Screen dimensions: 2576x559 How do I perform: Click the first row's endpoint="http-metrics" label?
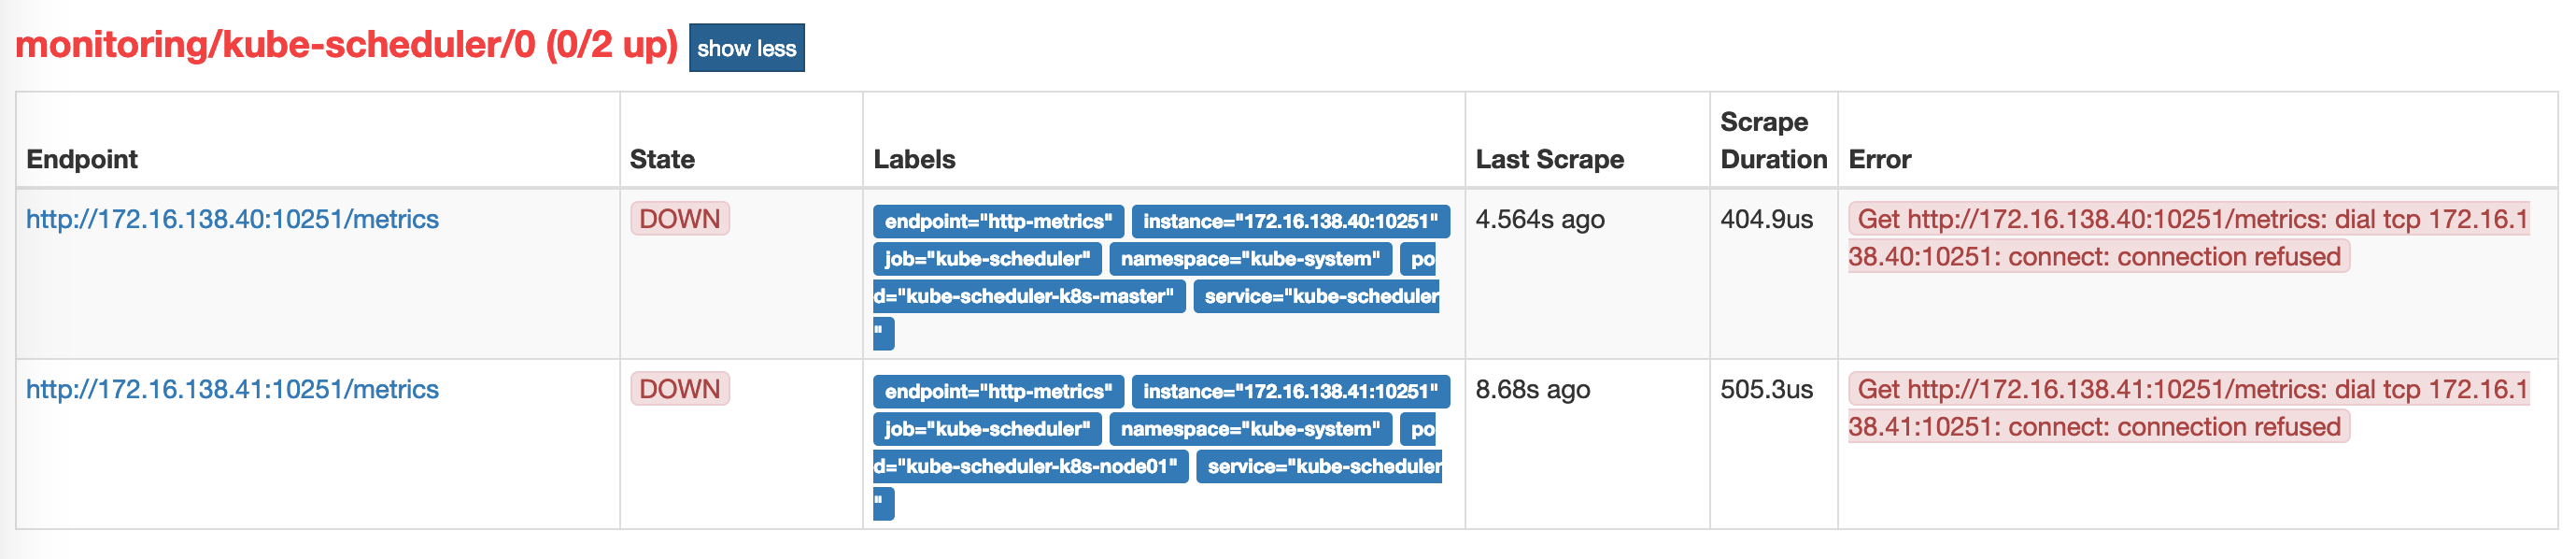coord(998,221)
